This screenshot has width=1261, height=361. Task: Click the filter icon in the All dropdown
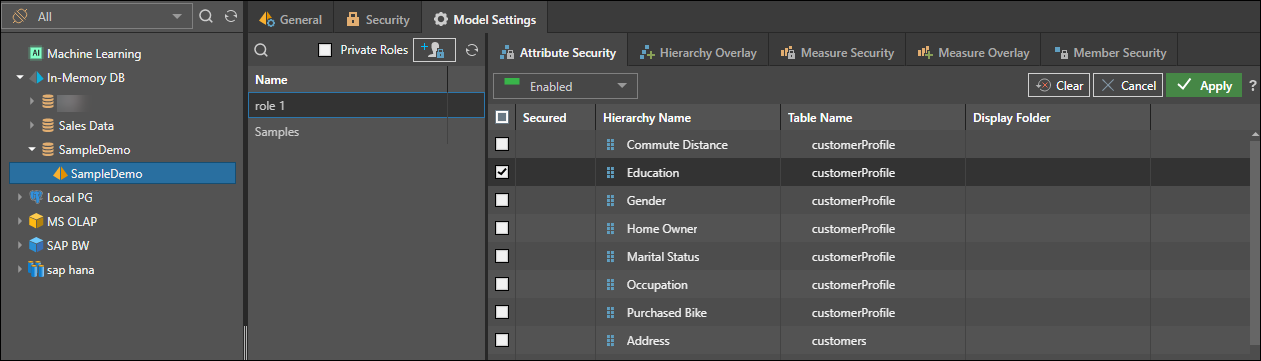[x=20, y=17]
